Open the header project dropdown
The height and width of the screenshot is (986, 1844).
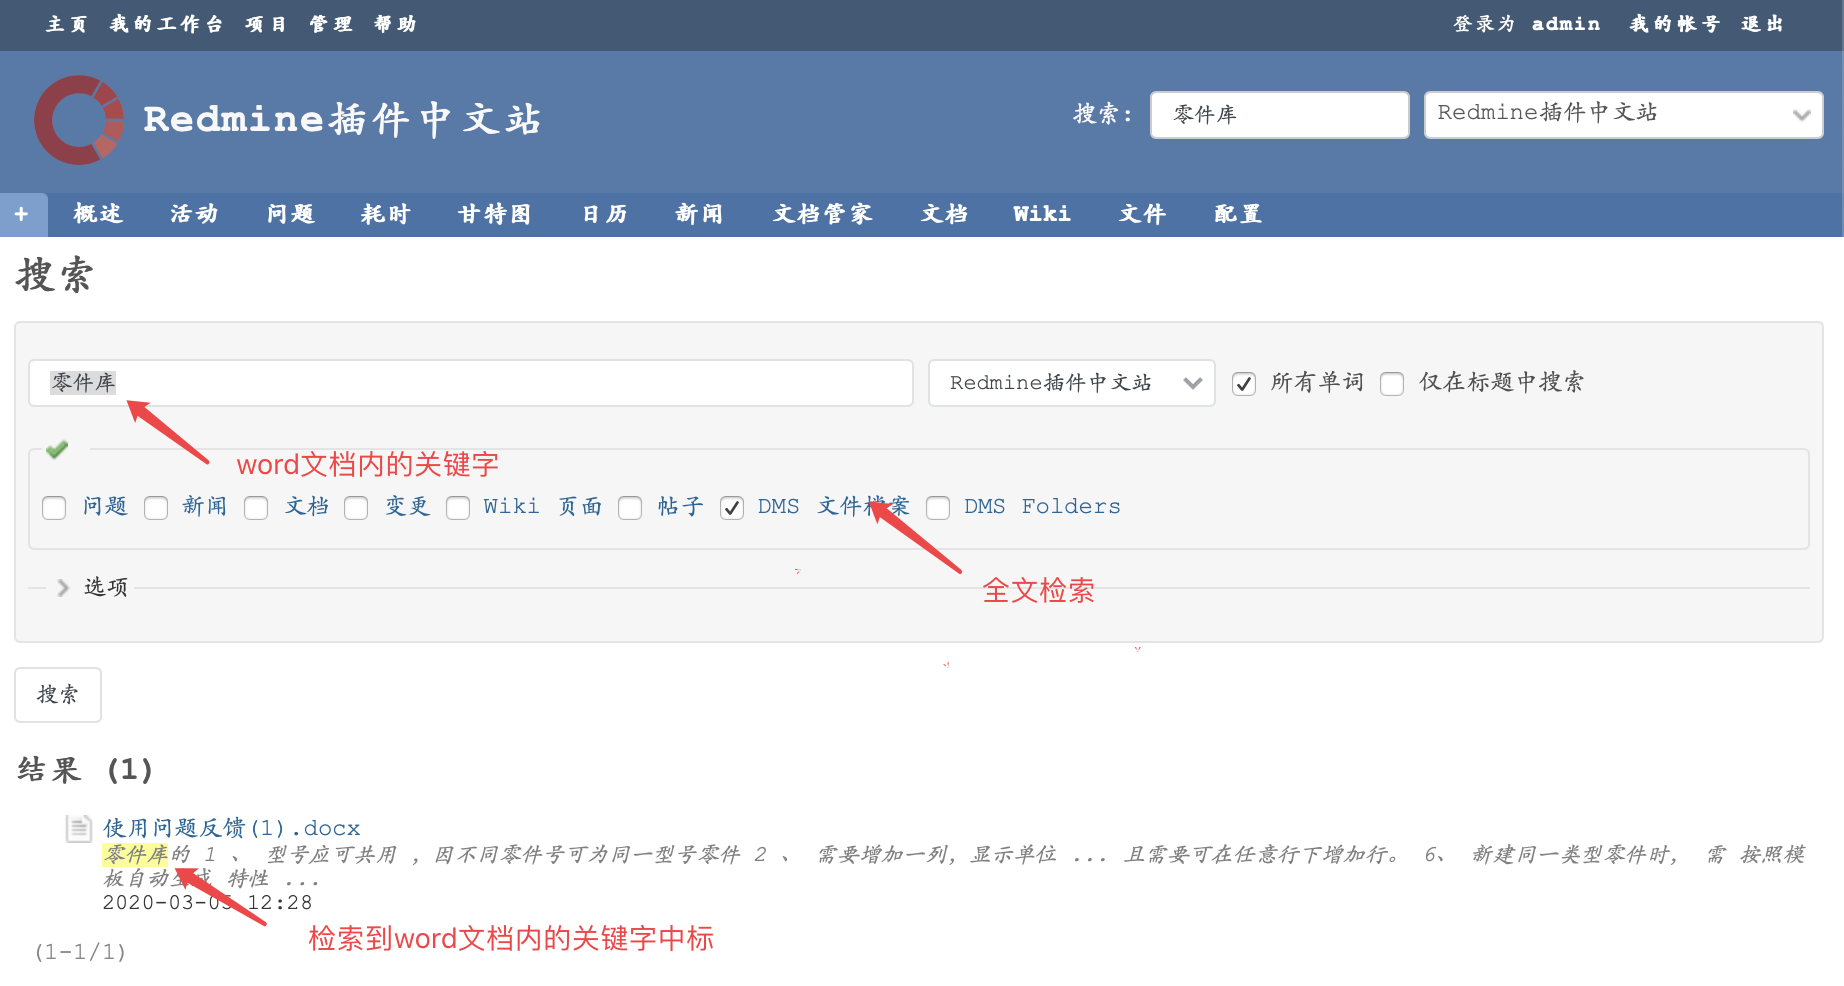point(1623,115)
